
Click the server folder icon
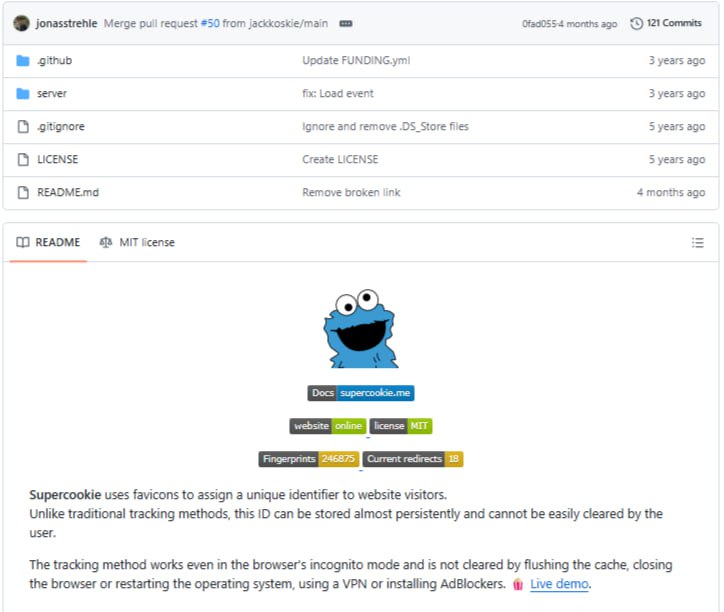23,93
